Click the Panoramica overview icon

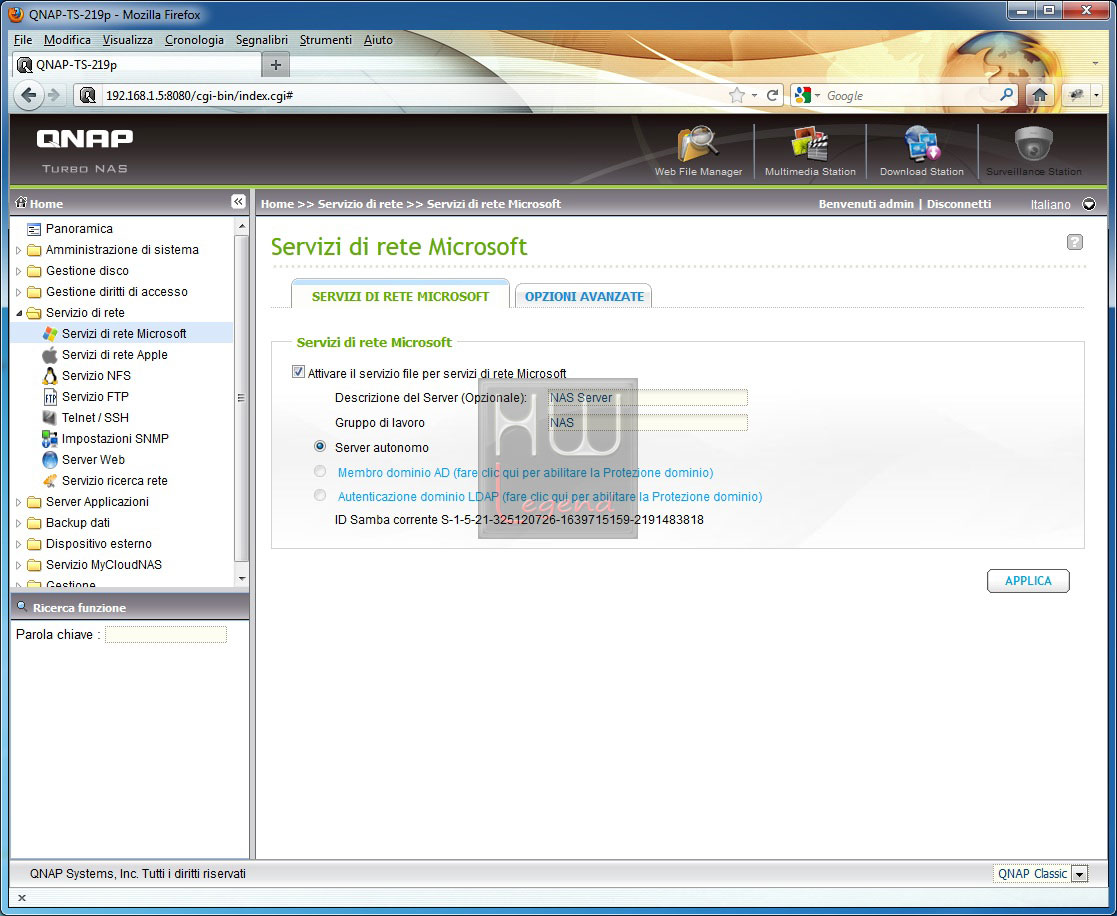point(33,229)
